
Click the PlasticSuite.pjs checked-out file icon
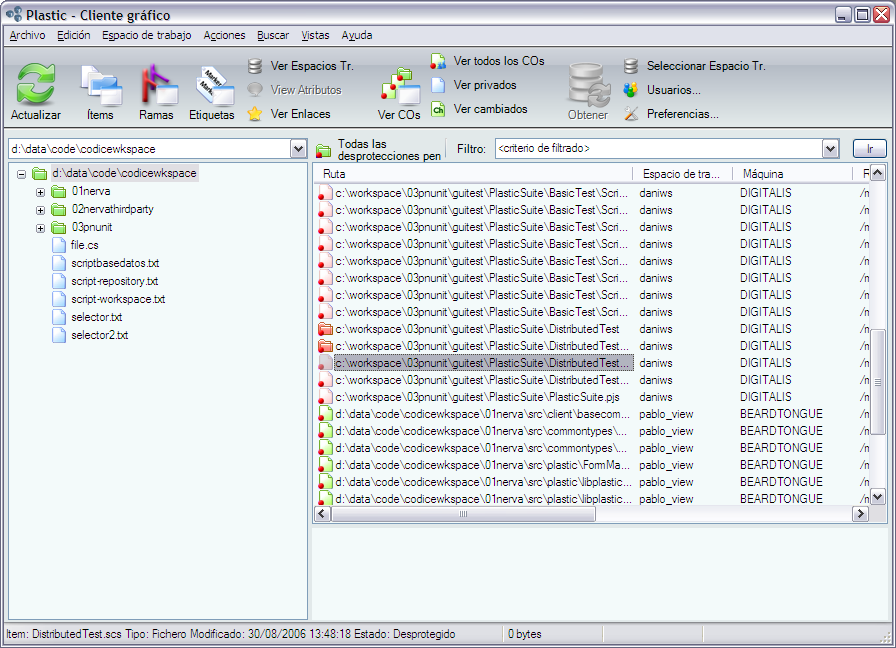(x=325, y=397)
